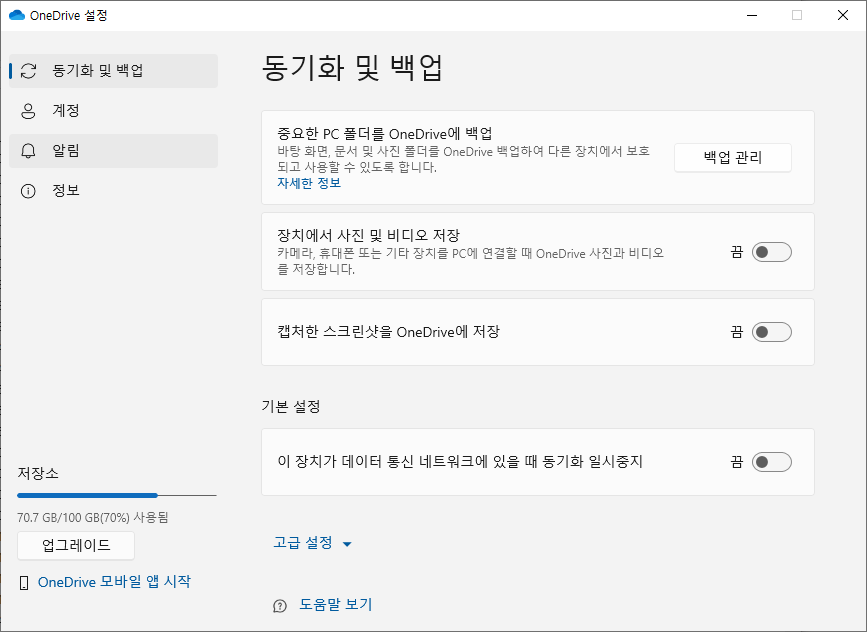Viewport: 867px width, 632px height.
Task: Click the OneDrive cloud icon in title bar
Action: point(17,15)
